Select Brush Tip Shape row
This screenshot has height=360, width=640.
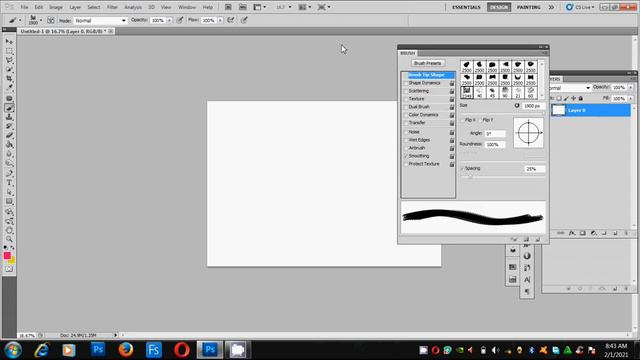(x=428, y=75)
